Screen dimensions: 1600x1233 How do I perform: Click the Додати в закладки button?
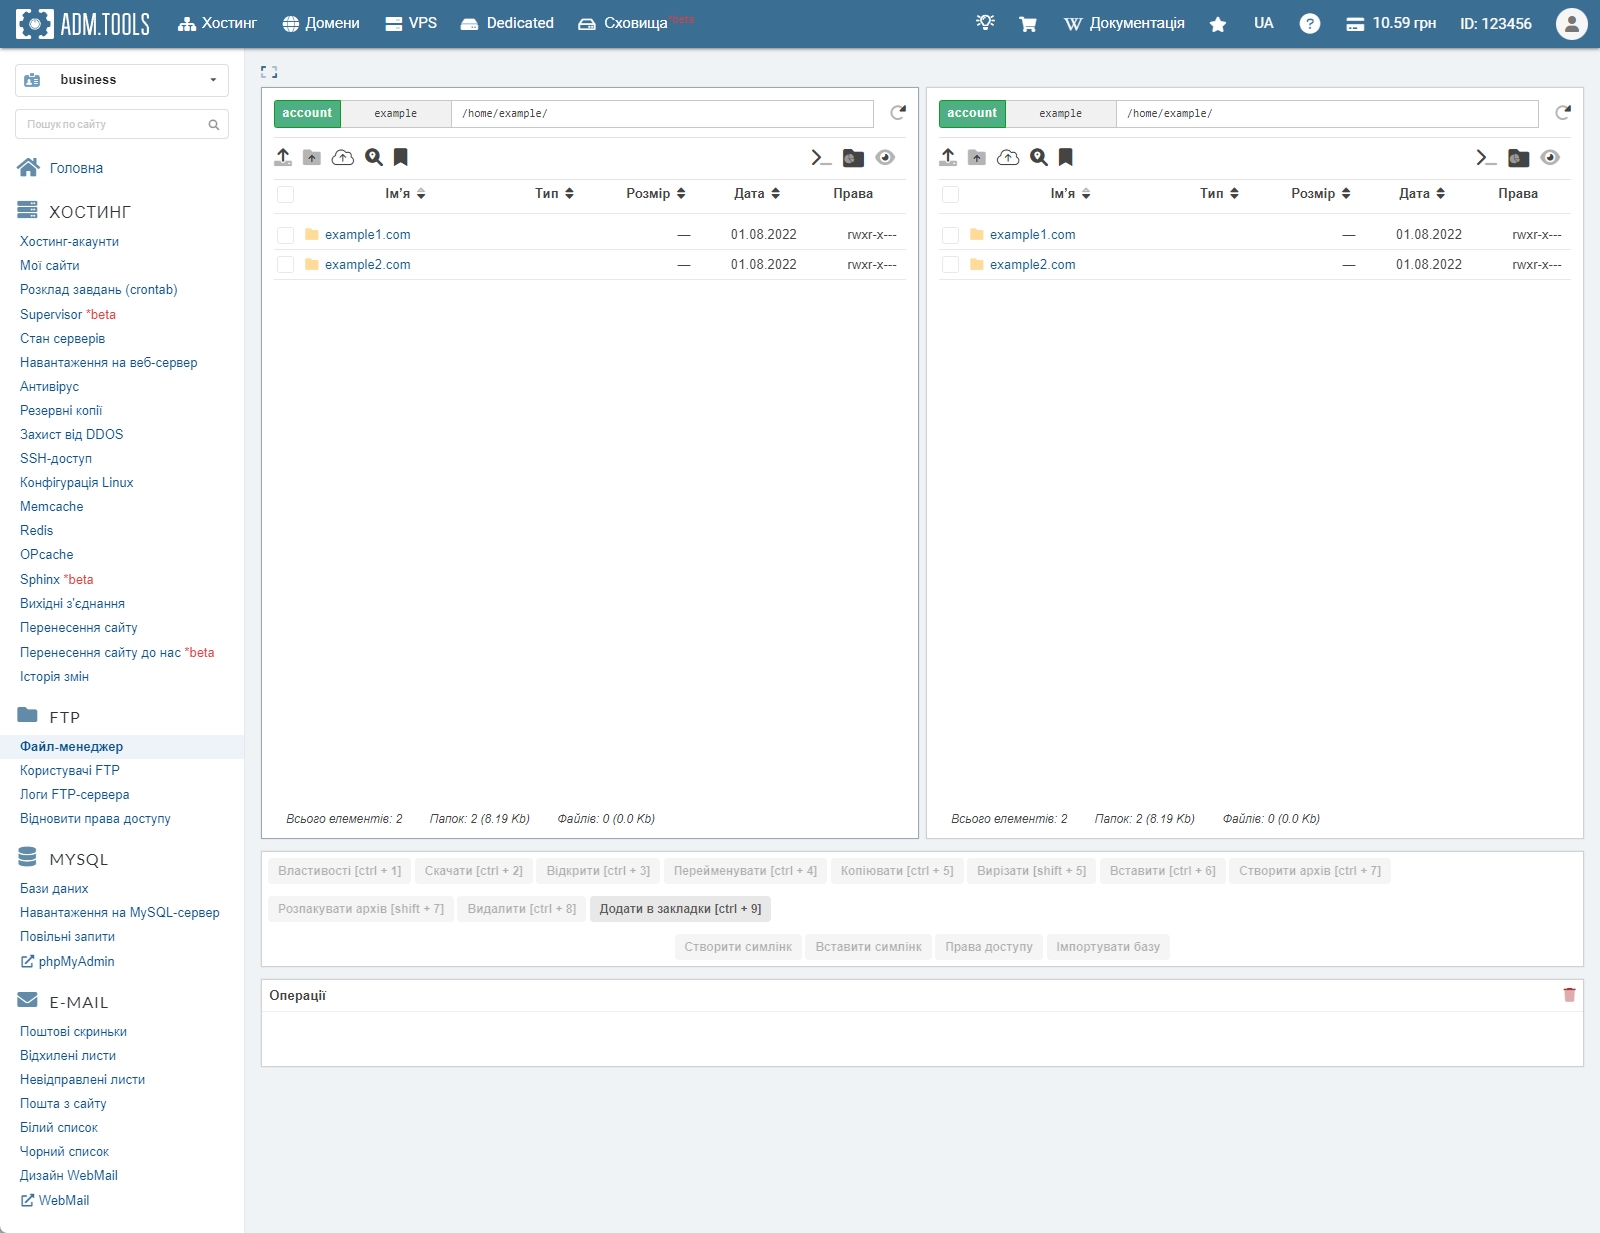(x=680, y=909)
